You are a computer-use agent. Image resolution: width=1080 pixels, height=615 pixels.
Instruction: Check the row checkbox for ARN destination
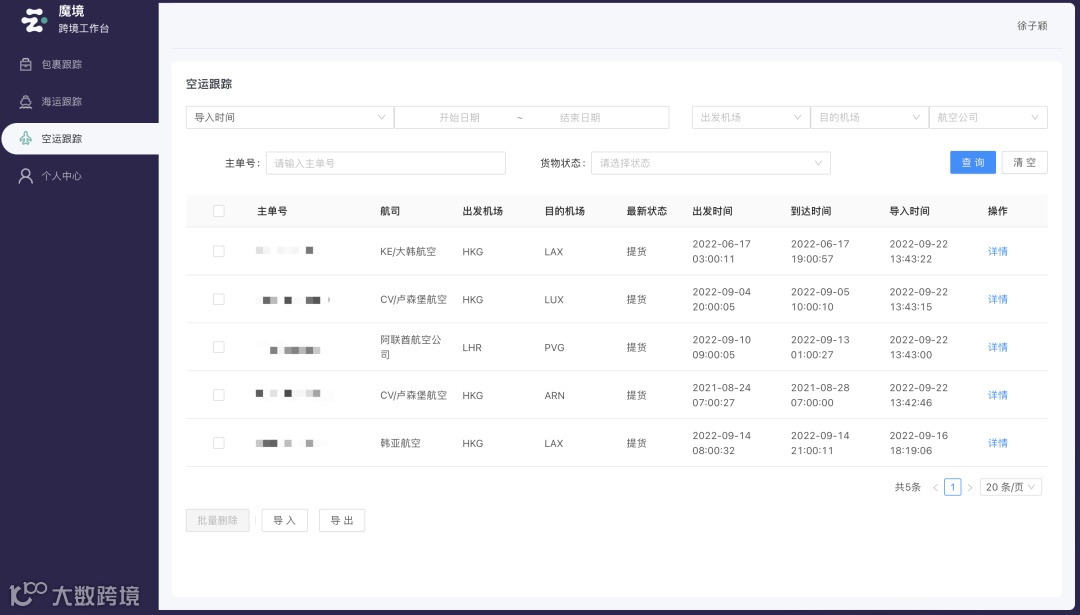click(x=218, y=395)
